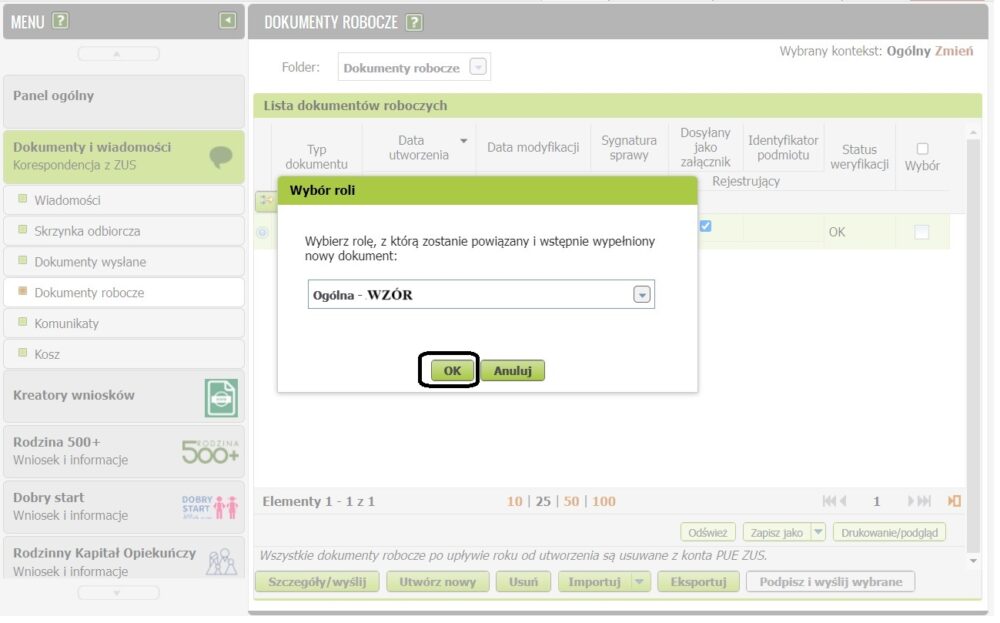Open the role dropdown showing Ogólna
The image size is (1000, 623).
642,294
